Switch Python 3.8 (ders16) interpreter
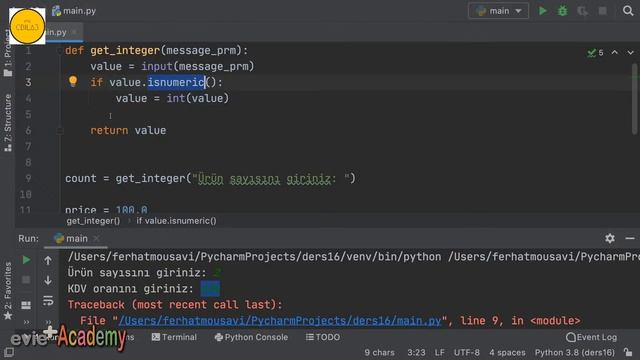The image size is (640, 360). tap(575, 353)
